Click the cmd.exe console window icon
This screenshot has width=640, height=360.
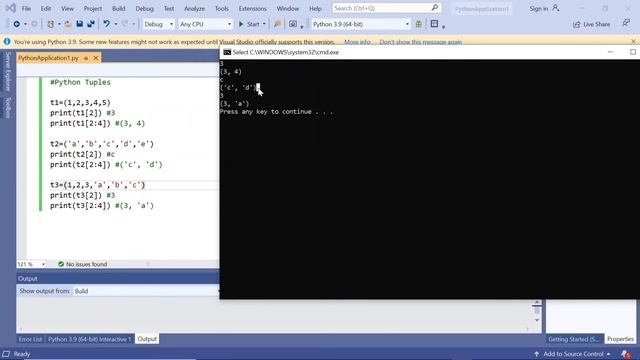pos(227,52)
